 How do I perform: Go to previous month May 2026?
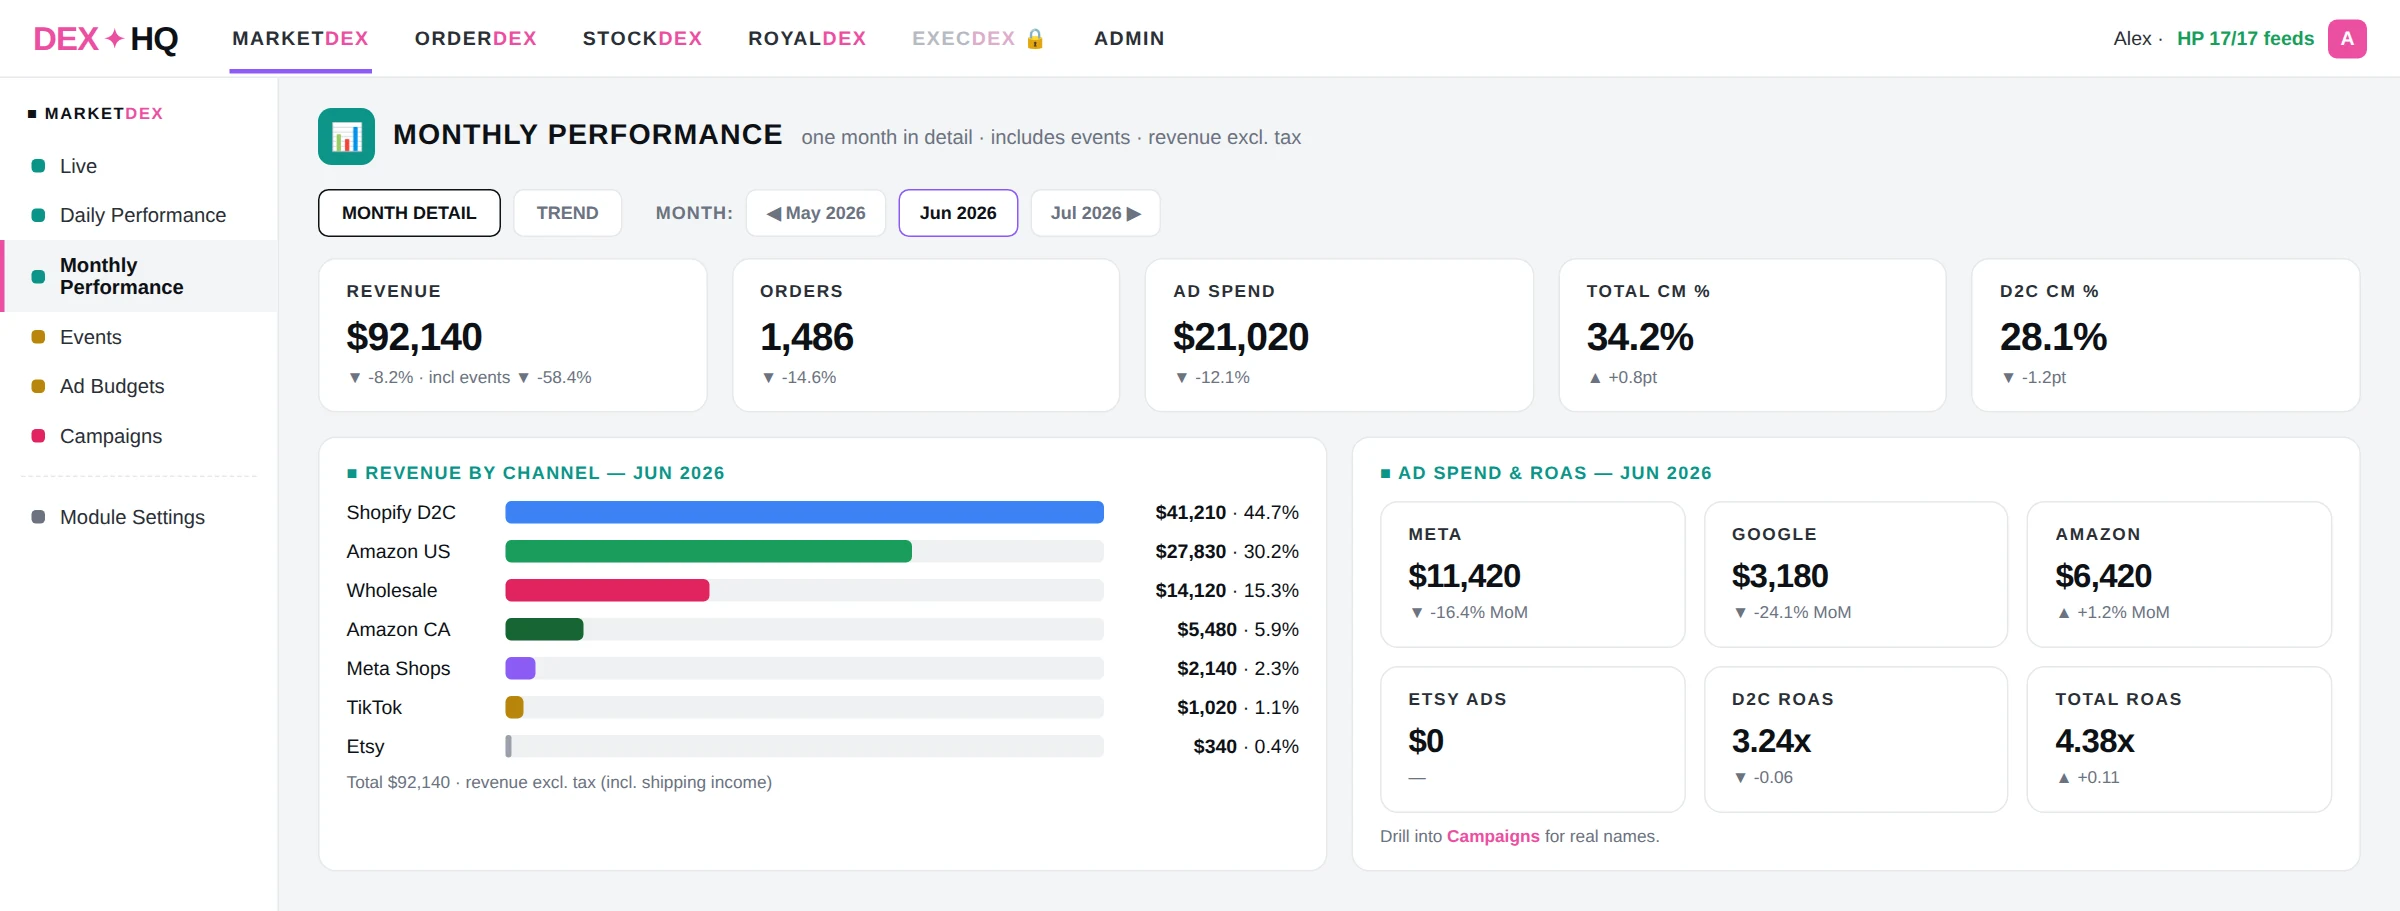(816, 213)
